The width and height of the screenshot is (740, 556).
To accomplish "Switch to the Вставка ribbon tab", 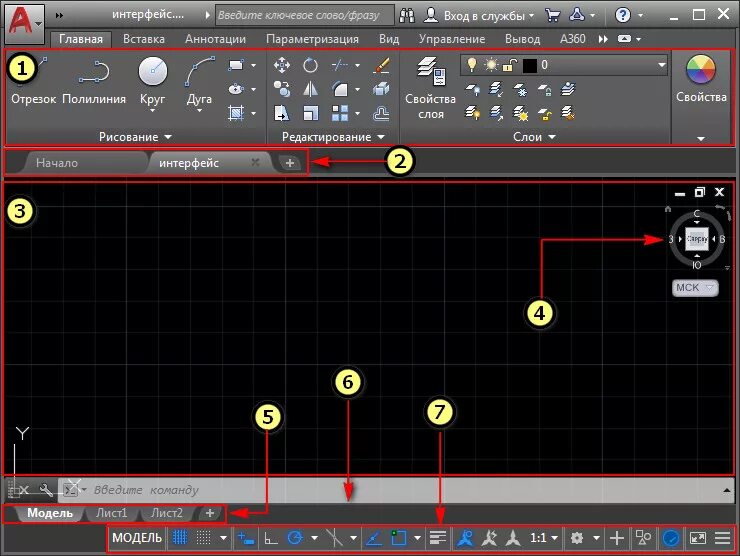I will (x=144, y=39).
